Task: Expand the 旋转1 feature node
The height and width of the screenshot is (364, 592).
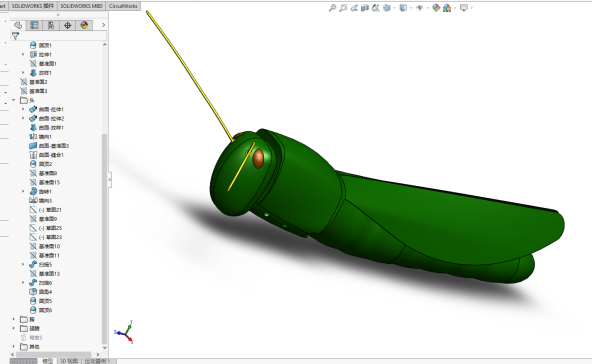Action: tap(23, 191)
